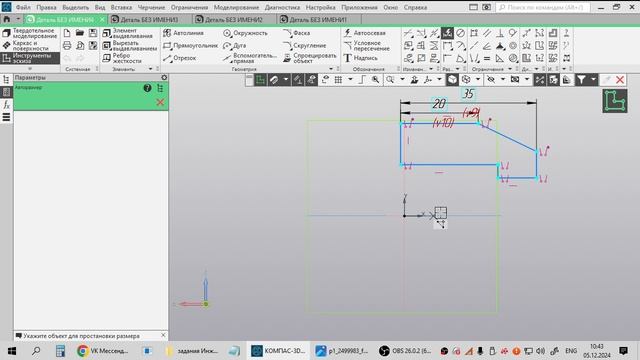Select Спроецировать объект tool

(309, 58)
